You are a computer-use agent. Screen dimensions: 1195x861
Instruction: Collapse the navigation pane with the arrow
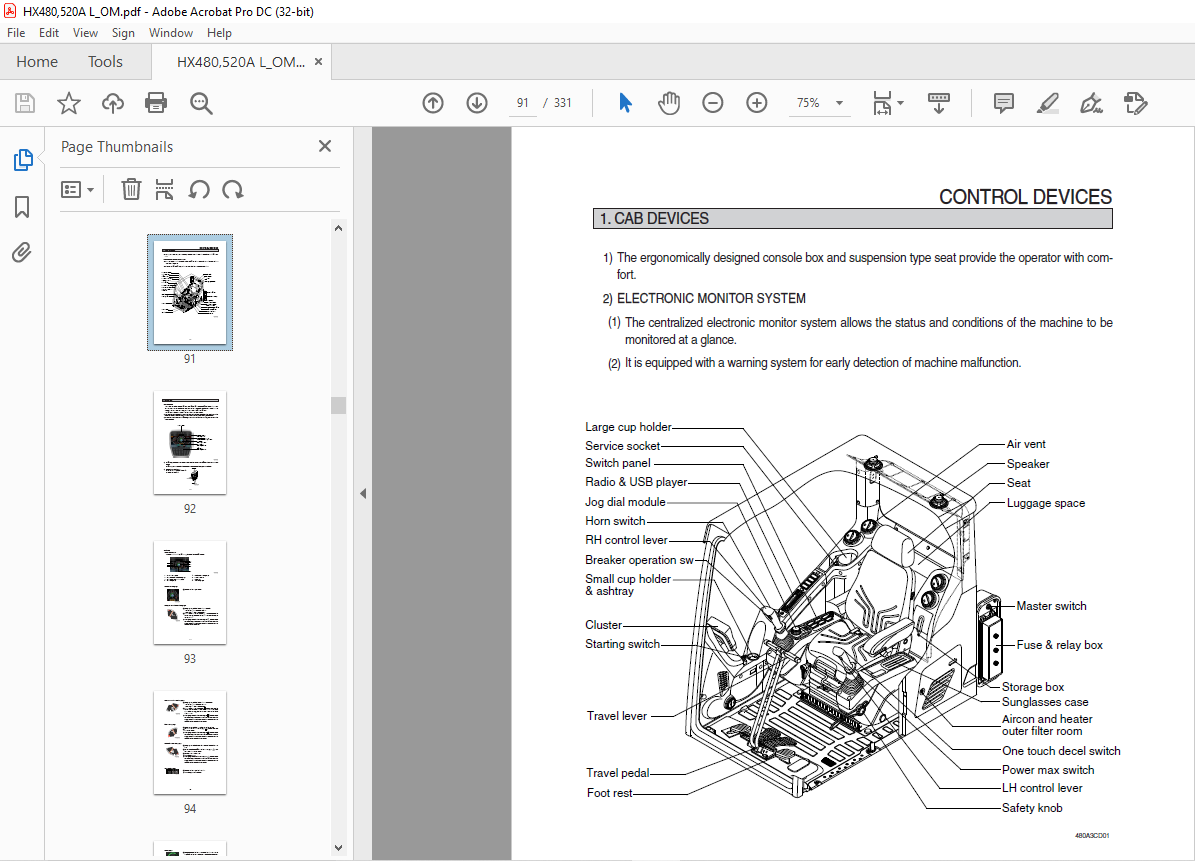(x=363, y=494)
